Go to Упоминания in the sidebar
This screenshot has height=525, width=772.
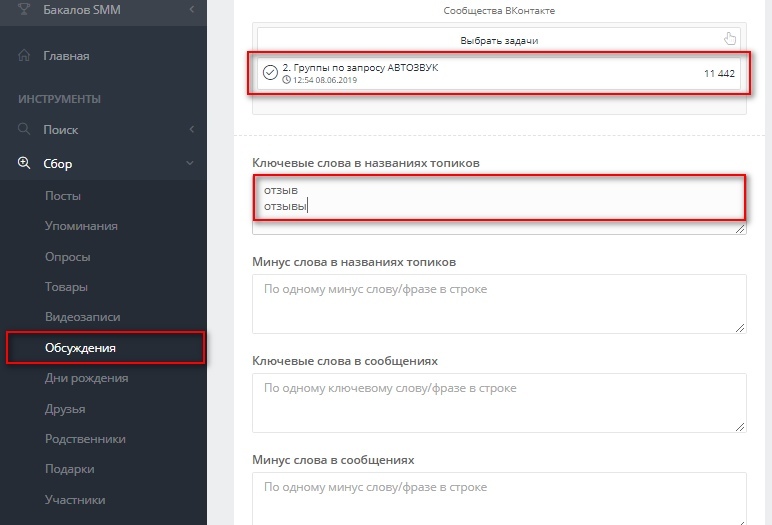point(81,226)
